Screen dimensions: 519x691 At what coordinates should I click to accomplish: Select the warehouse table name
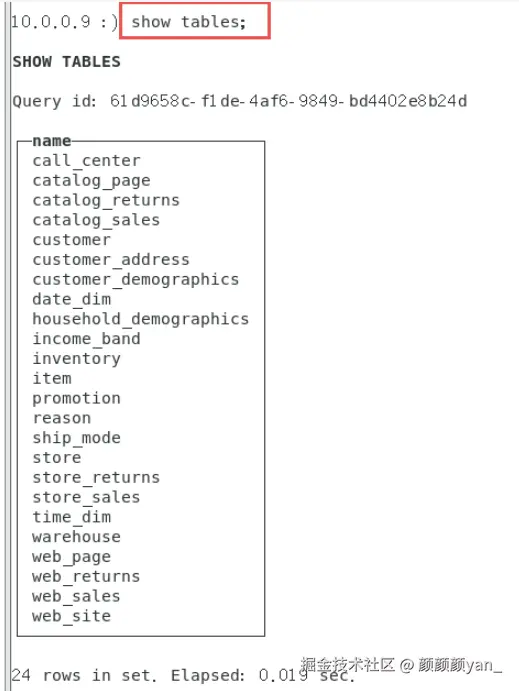coord(77,537)
